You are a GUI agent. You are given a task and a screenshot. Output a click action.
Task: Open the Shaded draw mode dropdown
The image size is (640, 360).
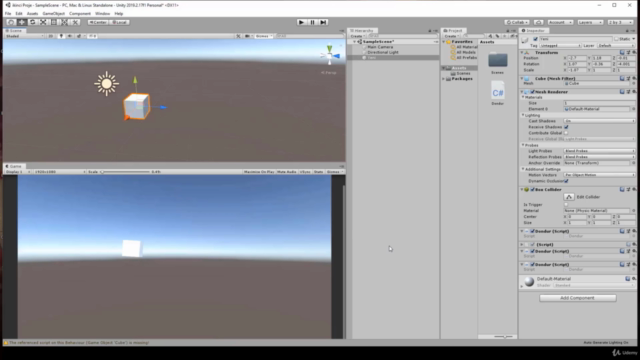pos(24,36)
